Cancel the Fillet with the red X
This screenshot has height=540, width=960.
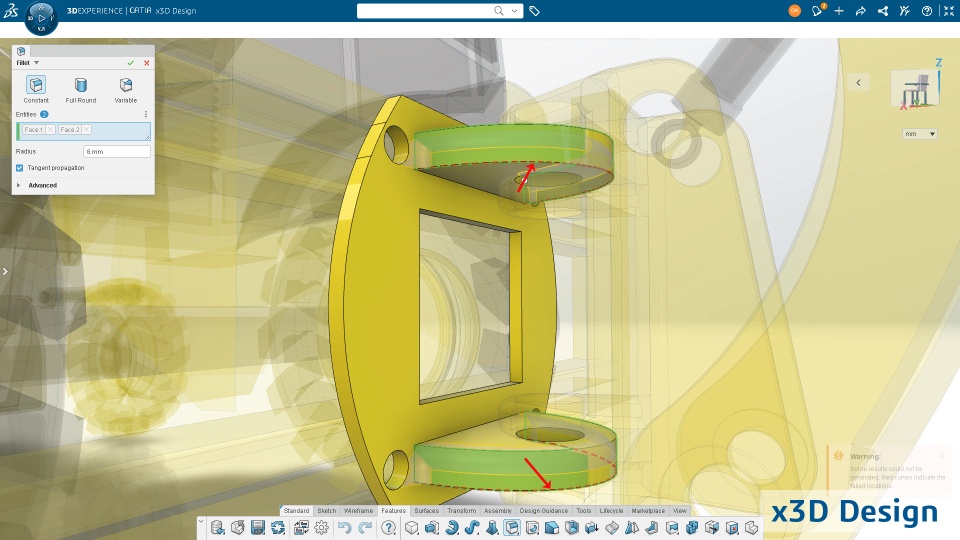pos(146,63)
